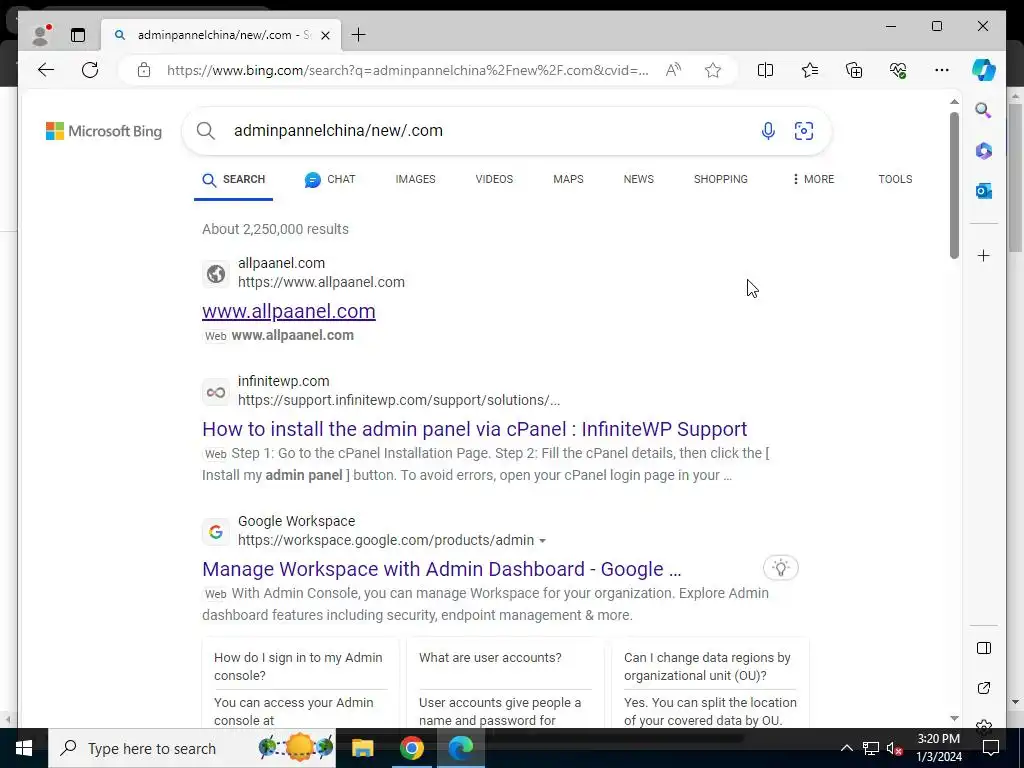
Task: Open link in new window sidebar icon
Action: click(x=984, y=688)
